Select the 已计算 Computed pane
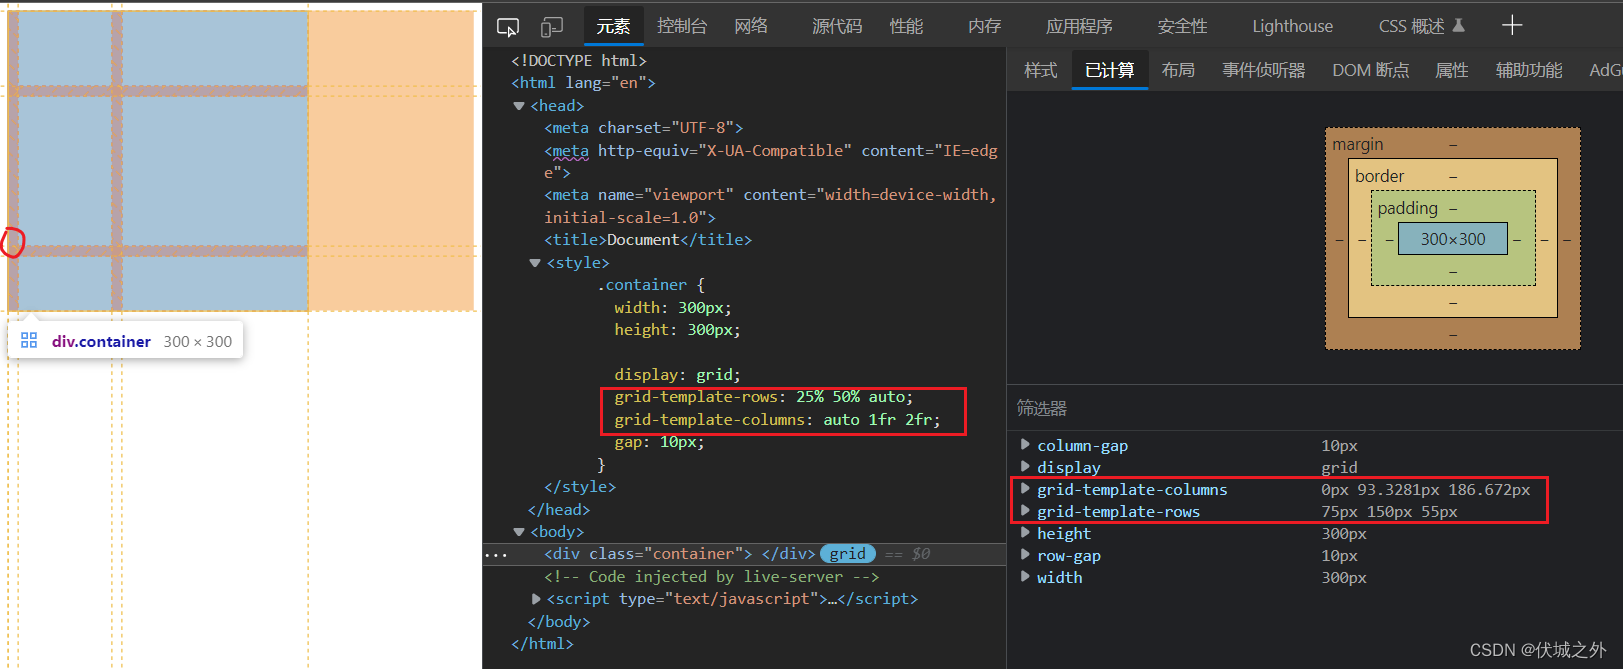The height and width of the screenshot is (669, 1623). point(1110,70)
